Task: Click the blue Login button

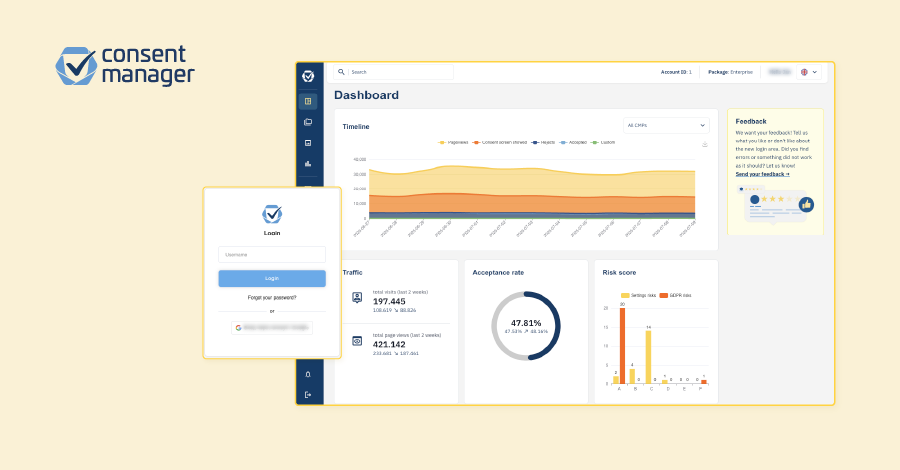Action: pos(272,278)
